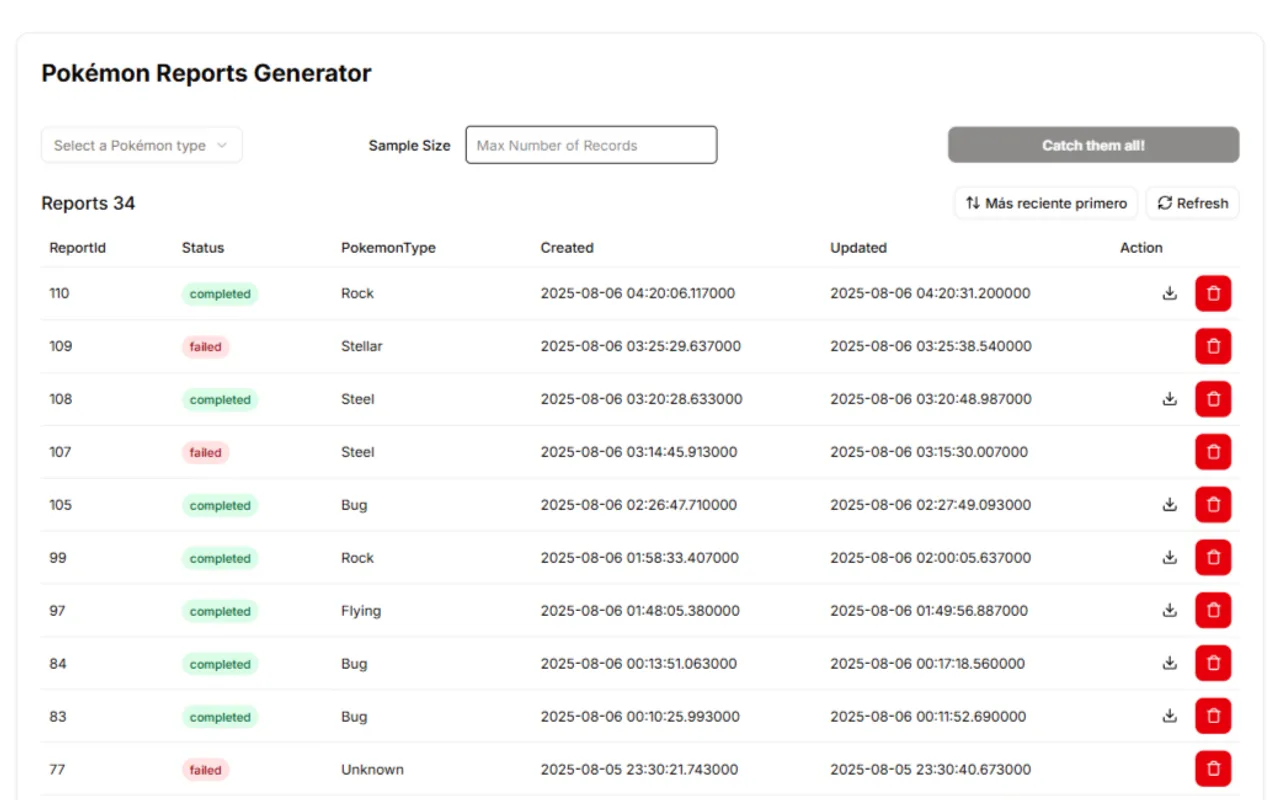The width and height of the screenshot is (1280, 800).
Task: Delete Unknown type report 77
Action: click(1213, 769)
